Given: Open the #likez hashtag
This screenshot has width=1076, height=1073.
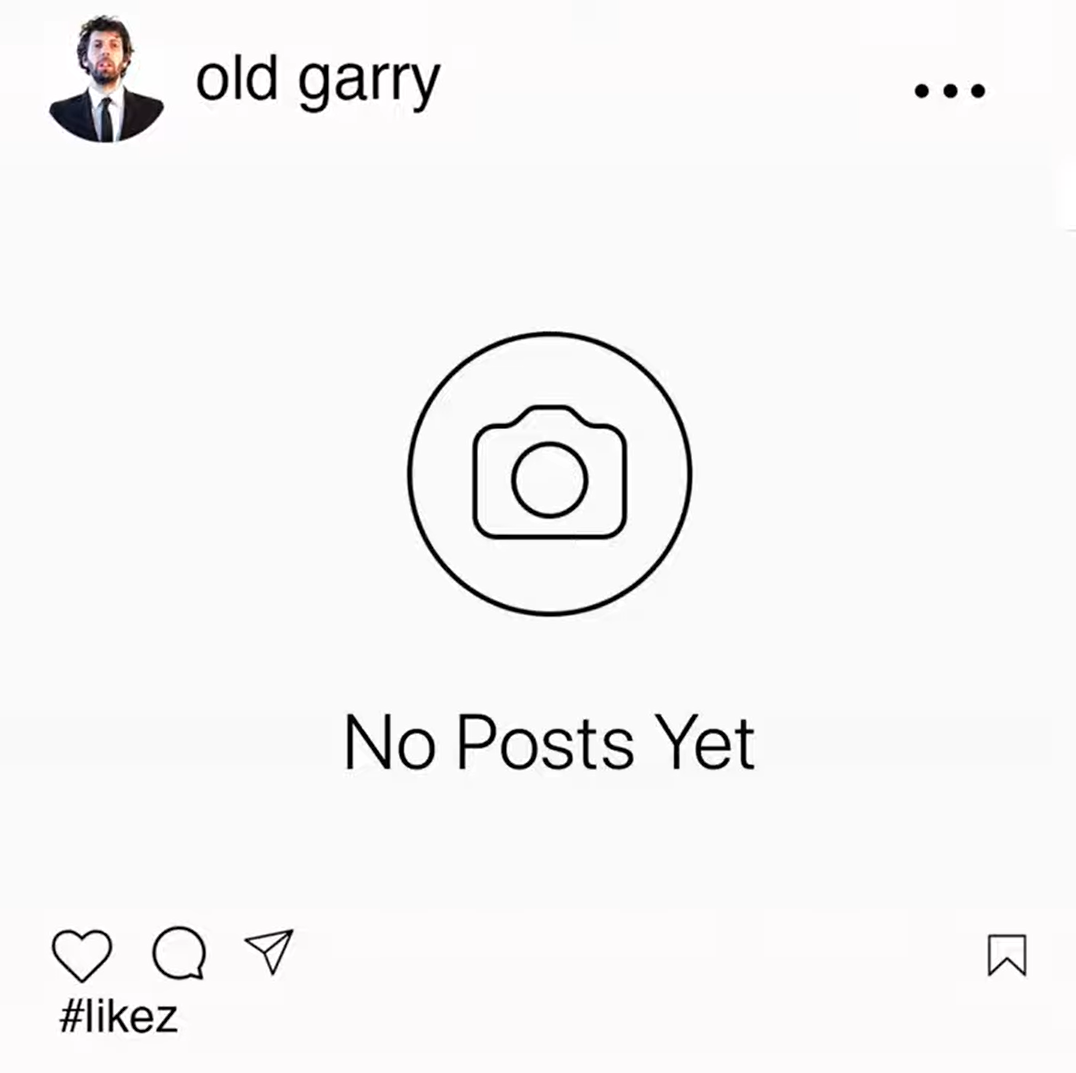Looking at the screenshot, I should pyautogui.click(x=119, y=1016).
